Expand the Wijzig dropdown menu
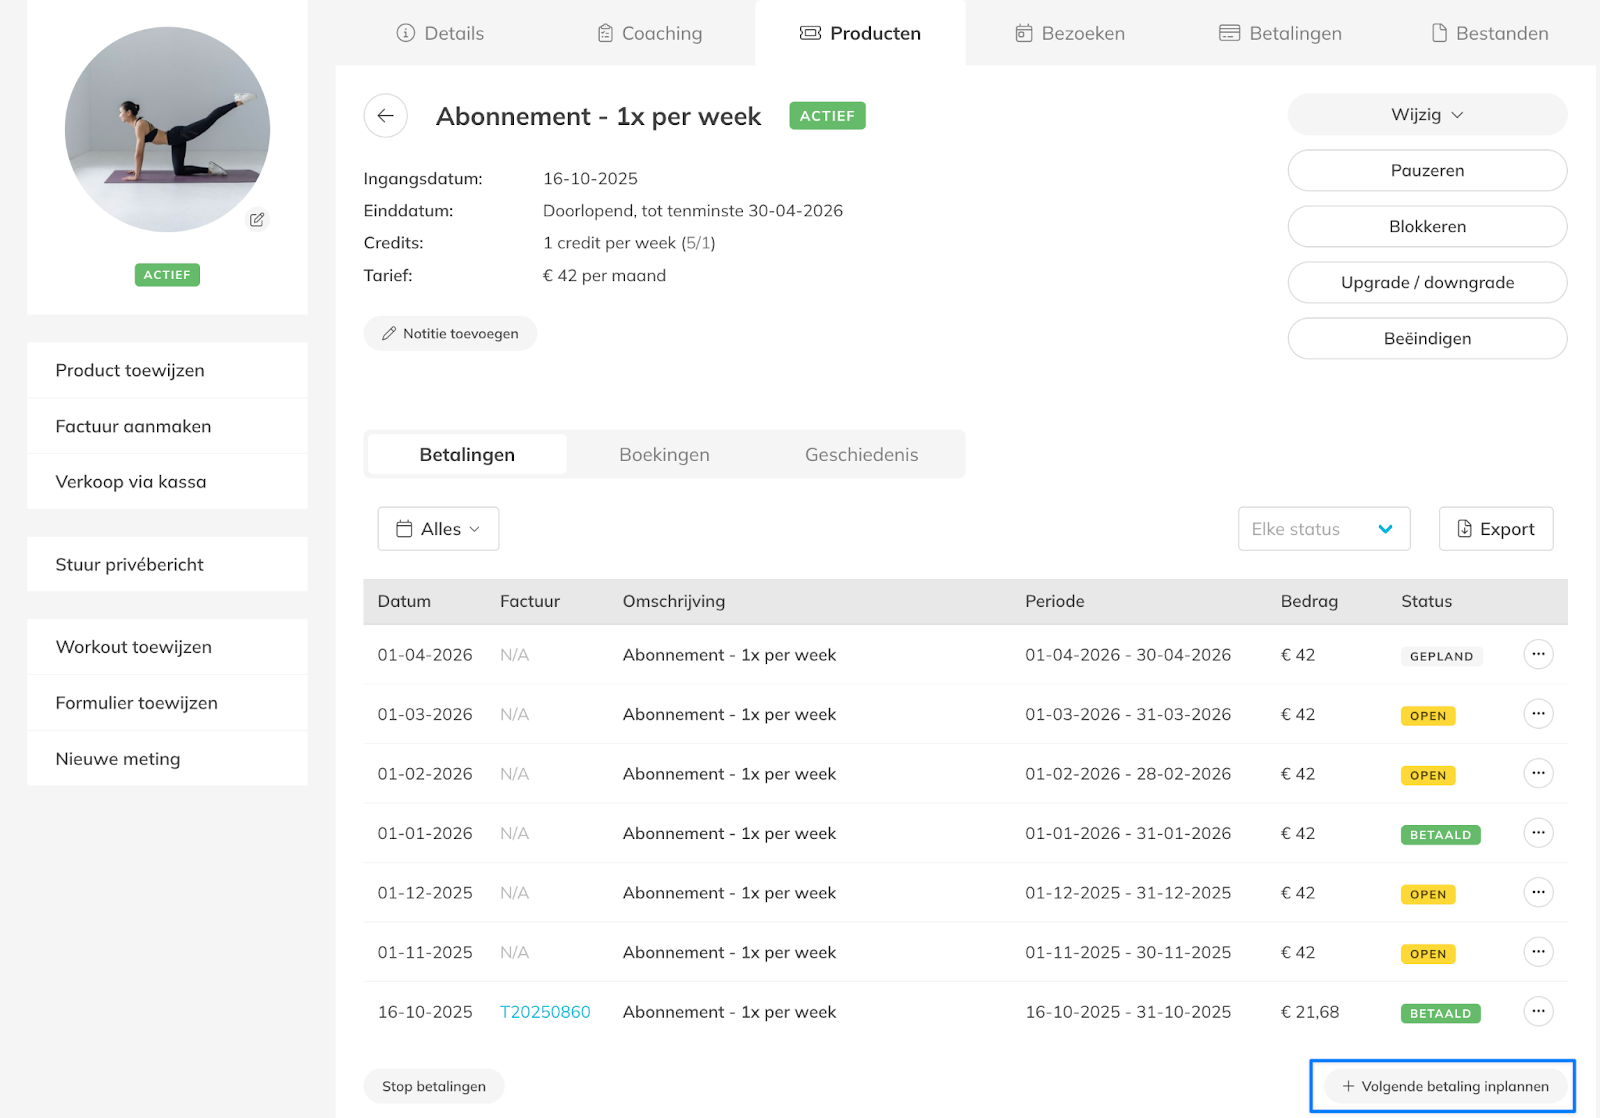 (1426, 115)
